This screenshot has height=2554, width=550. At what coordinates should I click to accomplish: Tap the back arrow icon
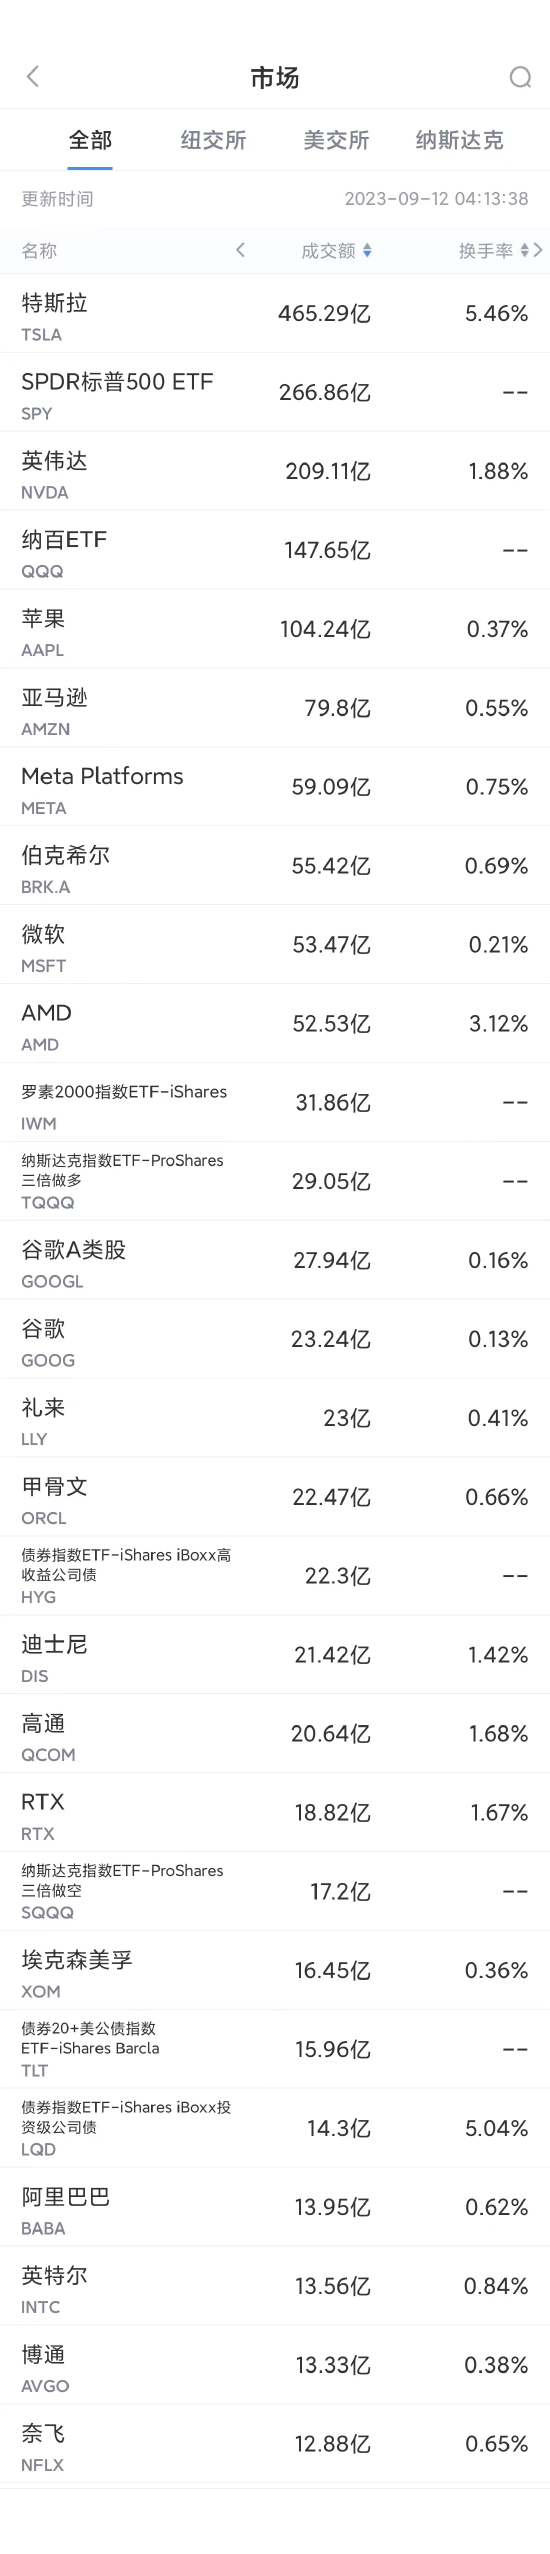pyautogui.click(x=33, y=77)
